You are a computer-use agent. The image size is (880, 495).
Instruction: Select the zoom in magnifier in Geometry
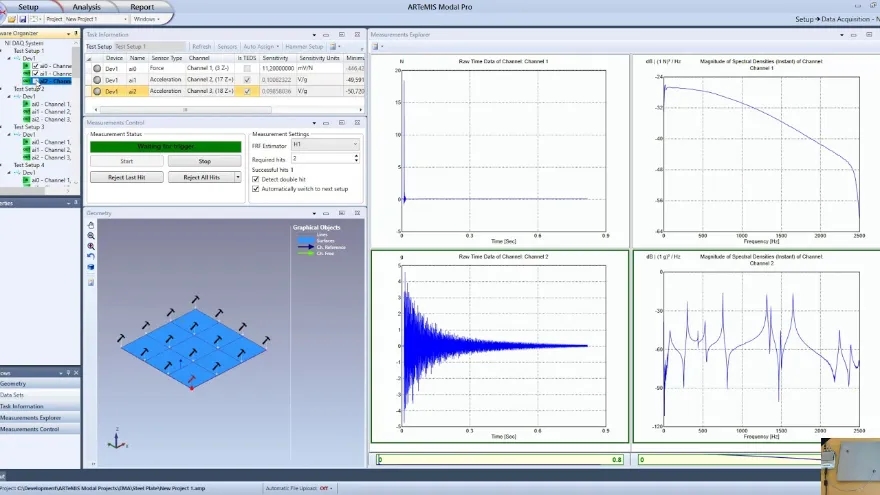coord(91,246)
